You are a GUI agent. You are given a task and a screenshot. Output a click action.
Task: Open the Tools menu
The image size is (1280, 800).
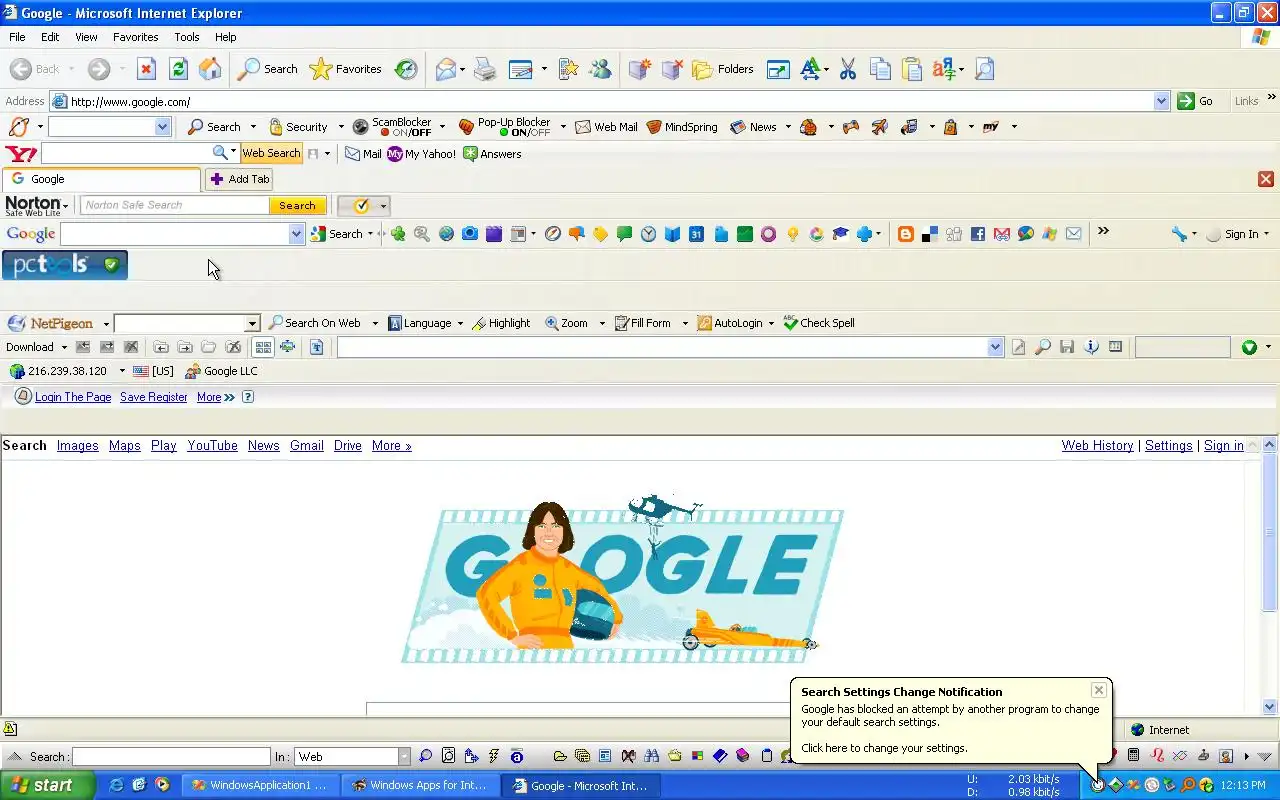point(187,37)
